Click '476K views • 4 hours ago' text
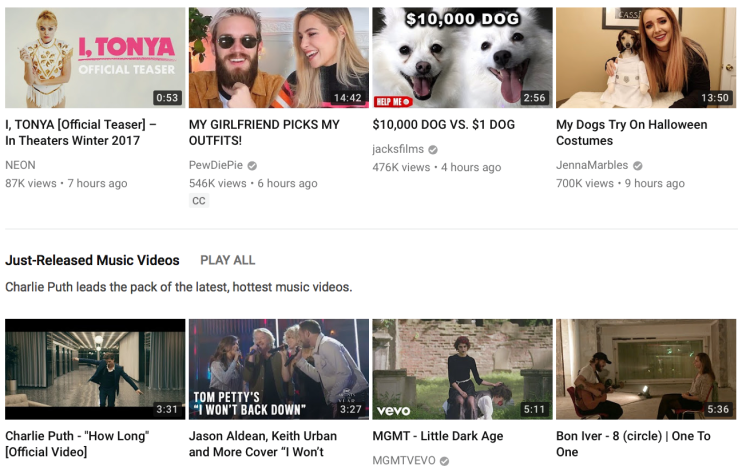 tap(437, 168)
